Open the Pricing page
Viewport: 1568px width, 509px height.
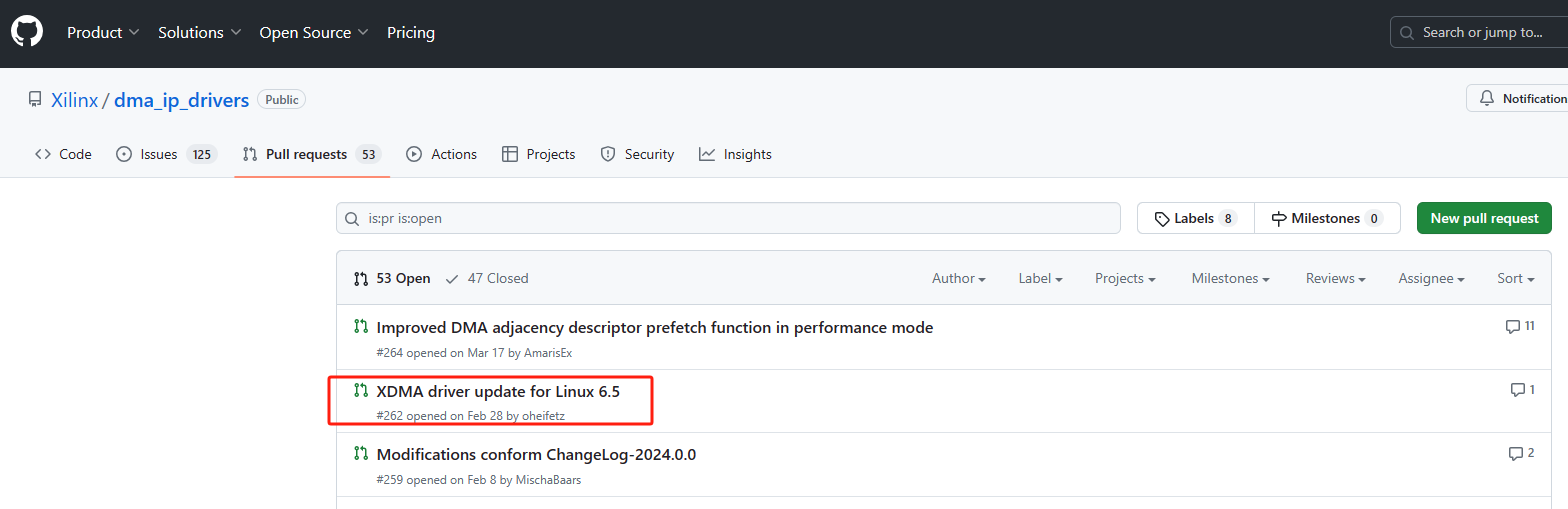tap(411, 33)
